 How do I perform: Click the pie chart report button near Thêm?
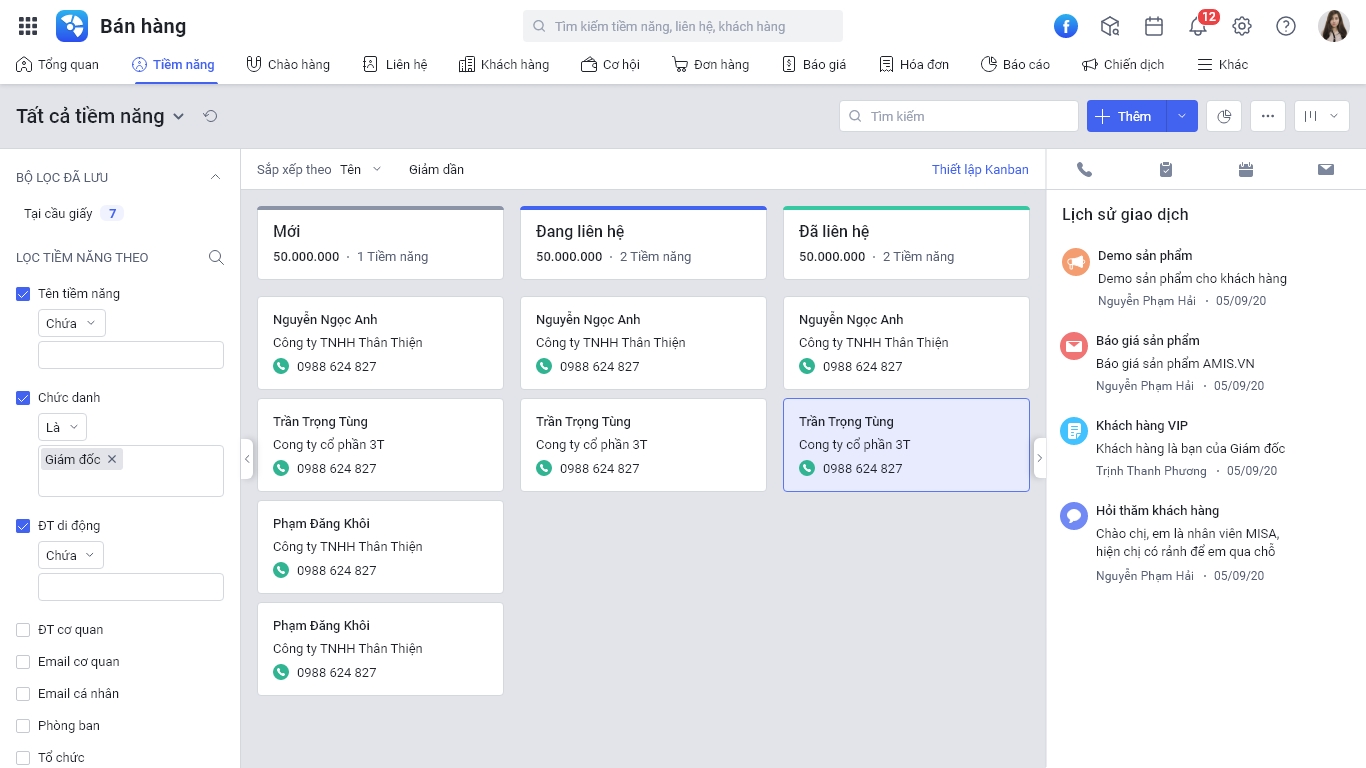(x=1224, y=116)
